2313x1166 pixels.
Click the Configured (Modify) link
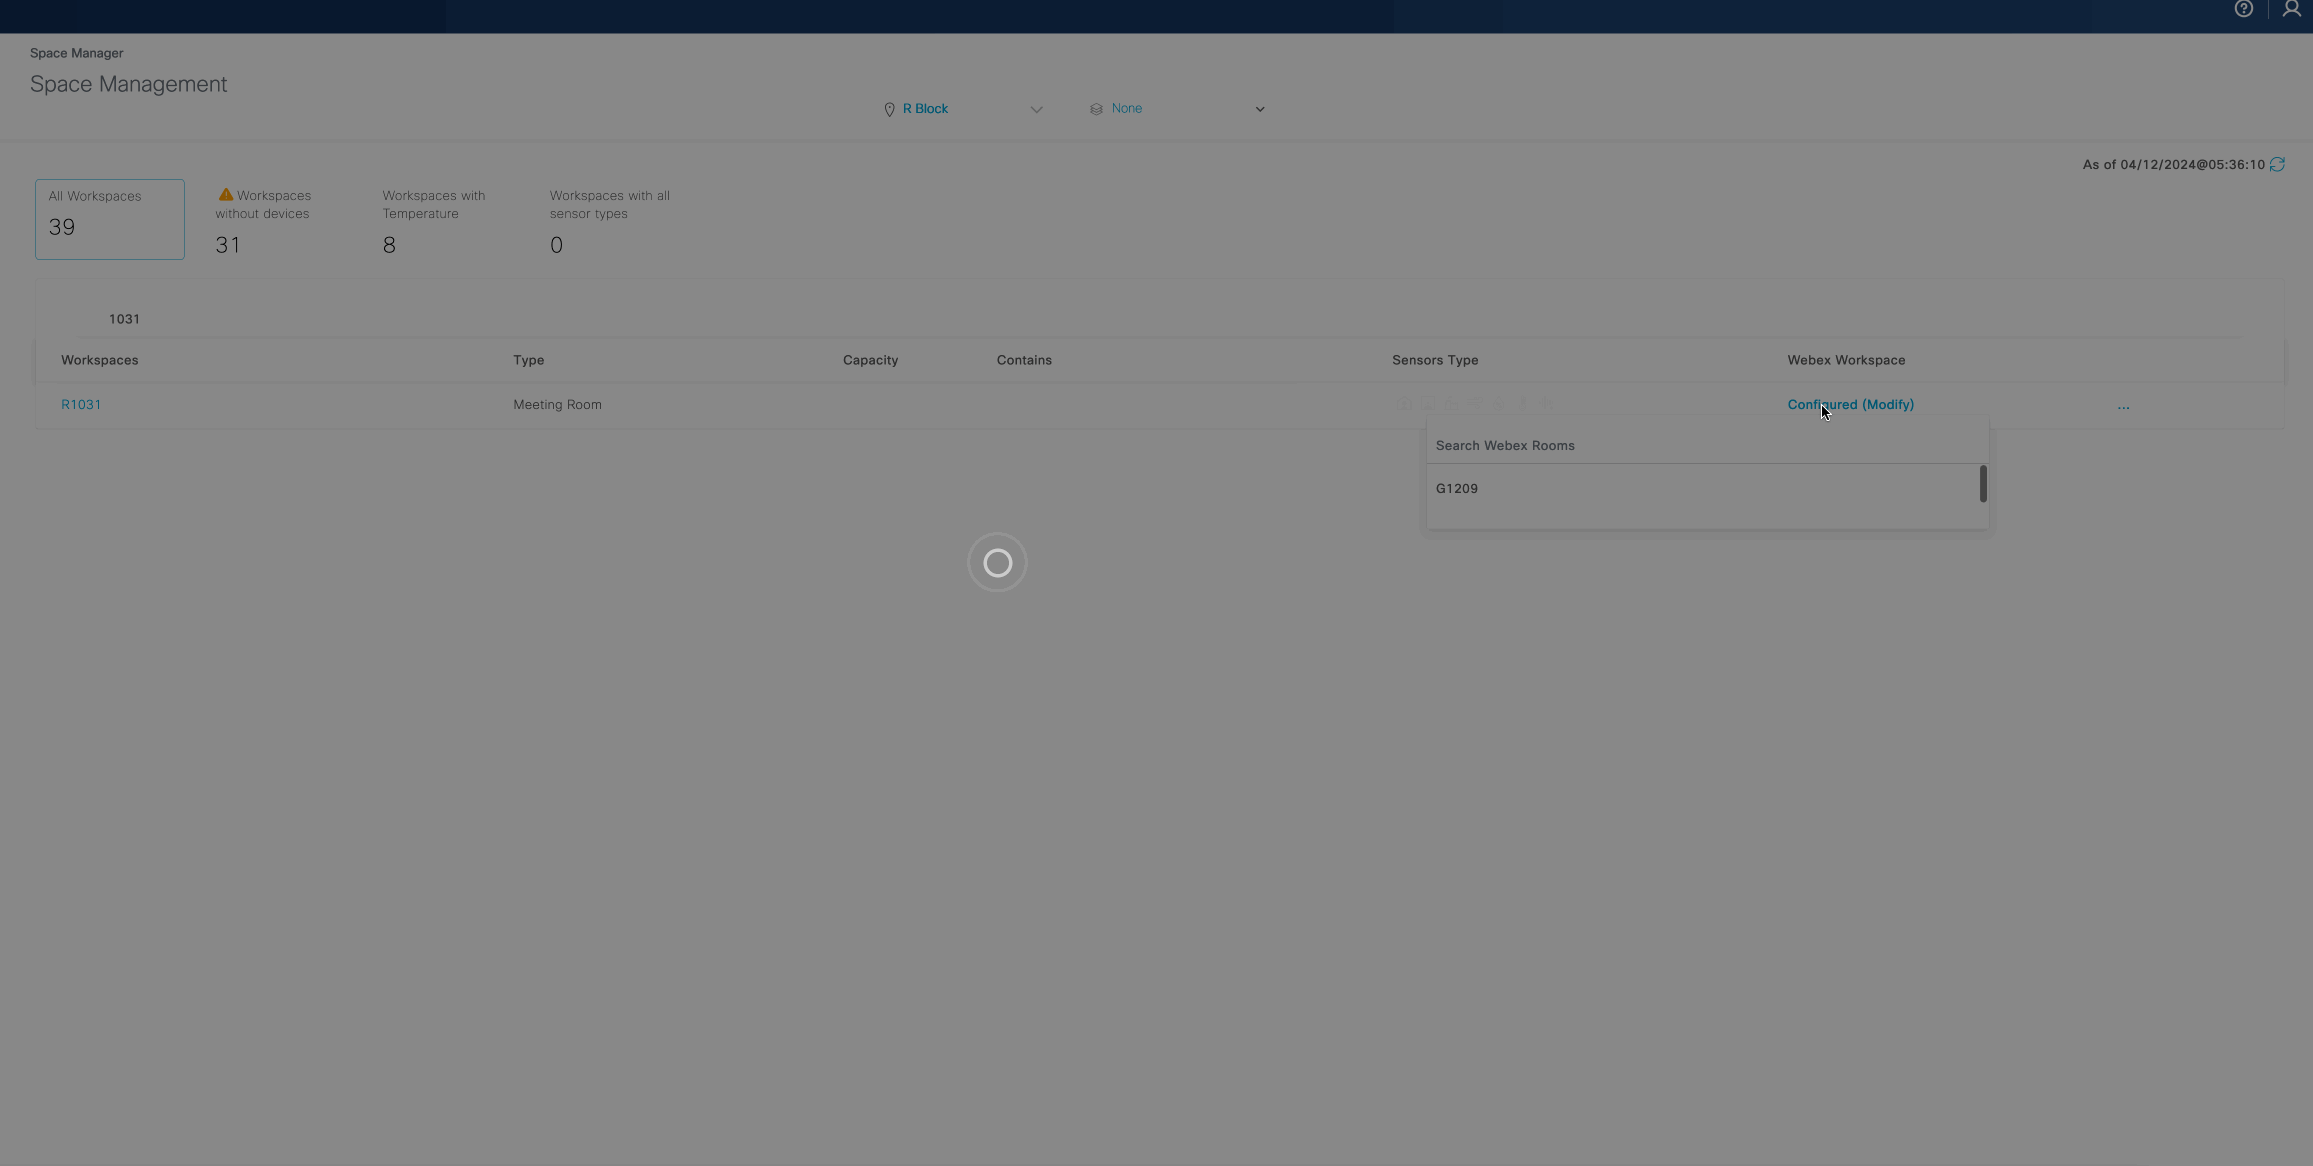click(1850, 405)
